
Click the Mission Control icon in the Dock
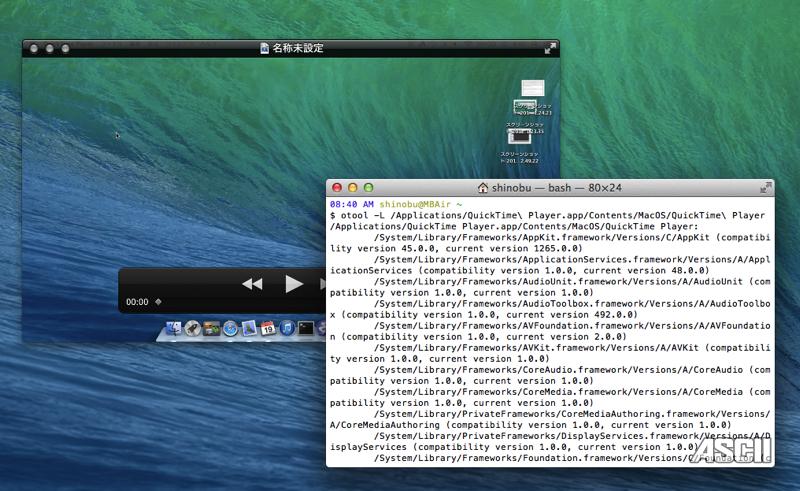click(x=211, y=328)
